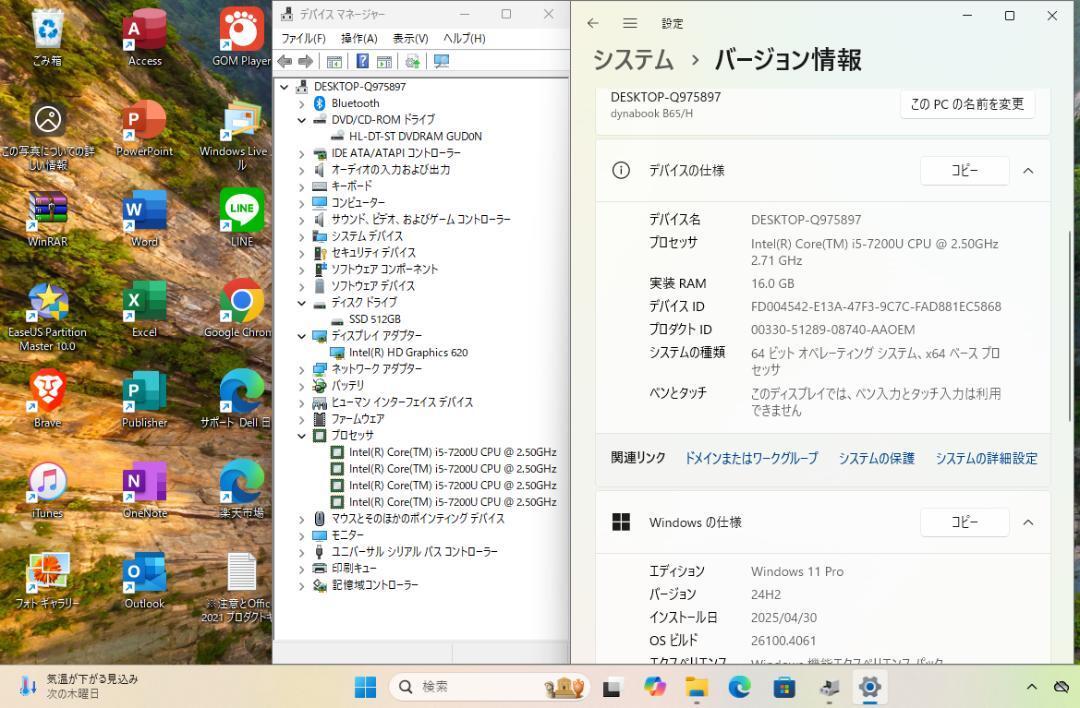
Task: Click the back navigation arrow in Device Manager
Action: 285,61
